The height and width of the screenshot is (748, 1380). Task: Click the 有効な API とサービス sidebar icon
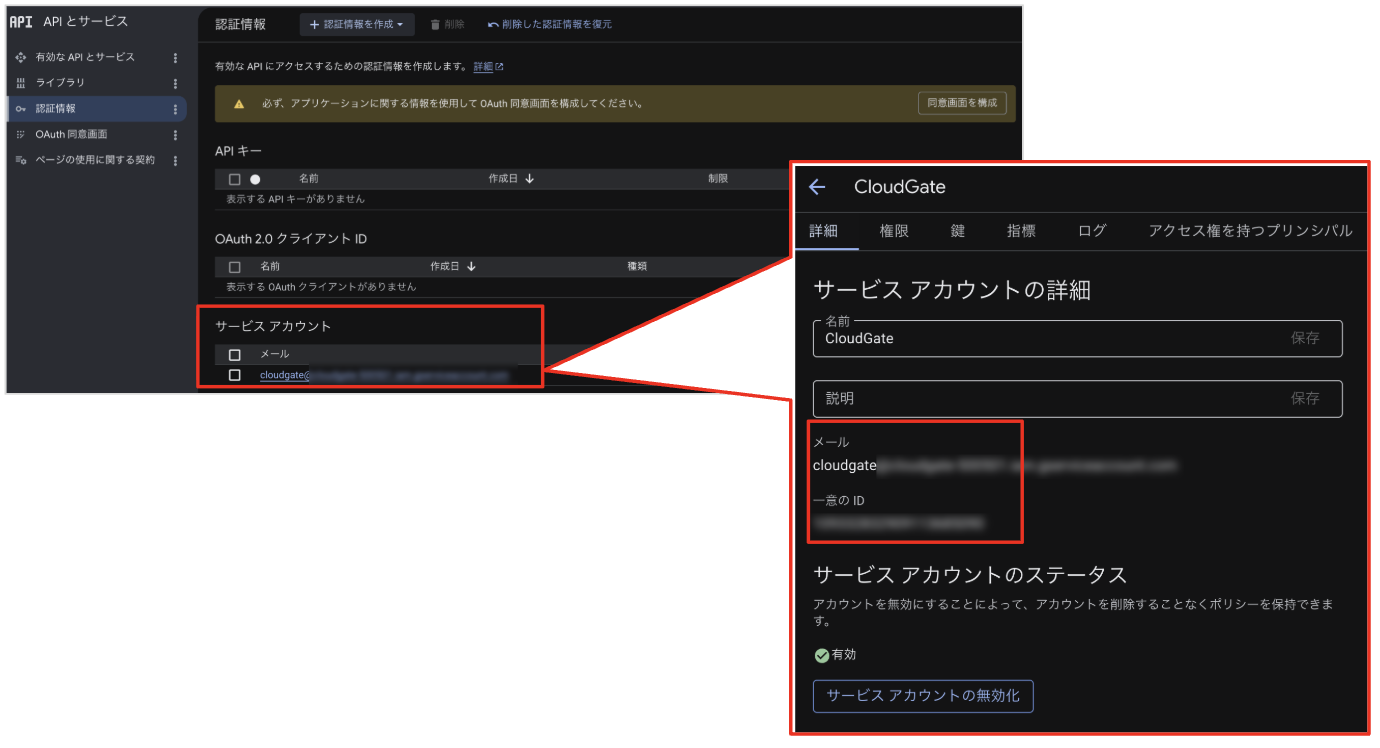(21, 58)
